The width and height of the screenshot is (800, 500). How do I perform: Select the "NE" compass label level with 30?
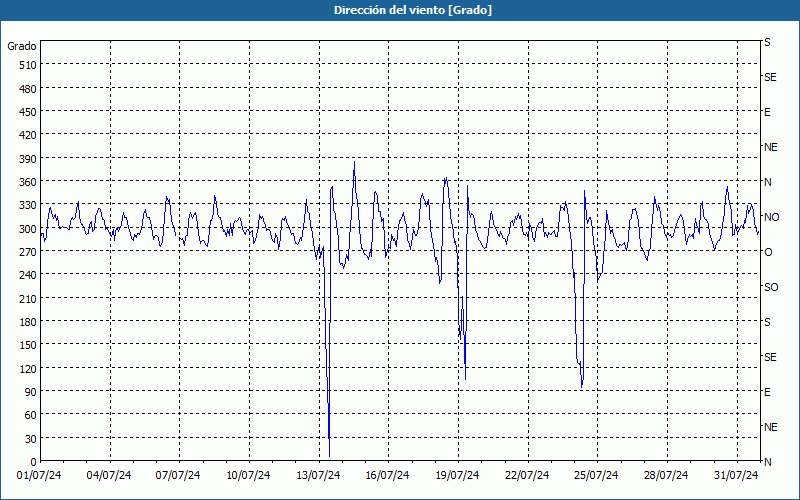771,427
